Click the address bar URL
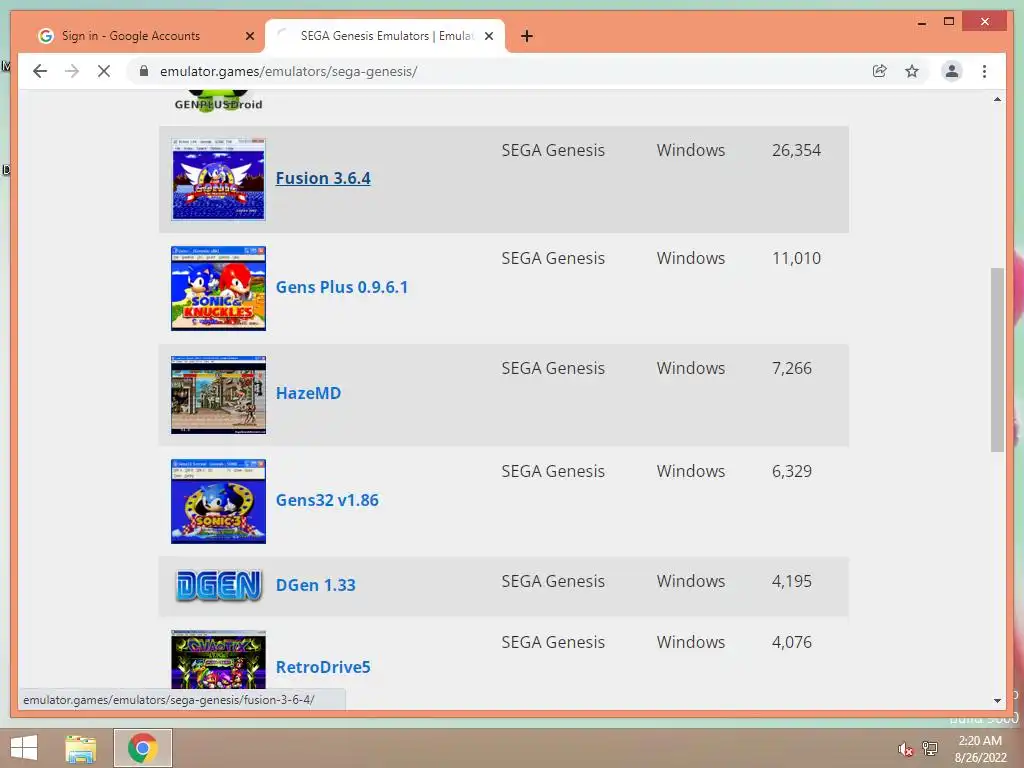Viewport: 1024px width, 768px height. click(289, 71)
